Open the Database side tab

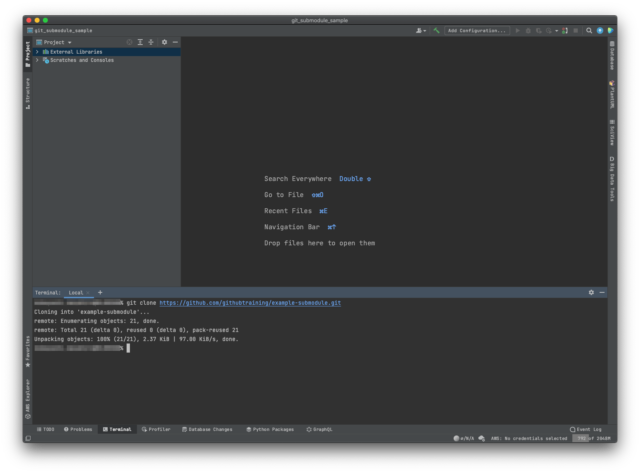point(612,56)
